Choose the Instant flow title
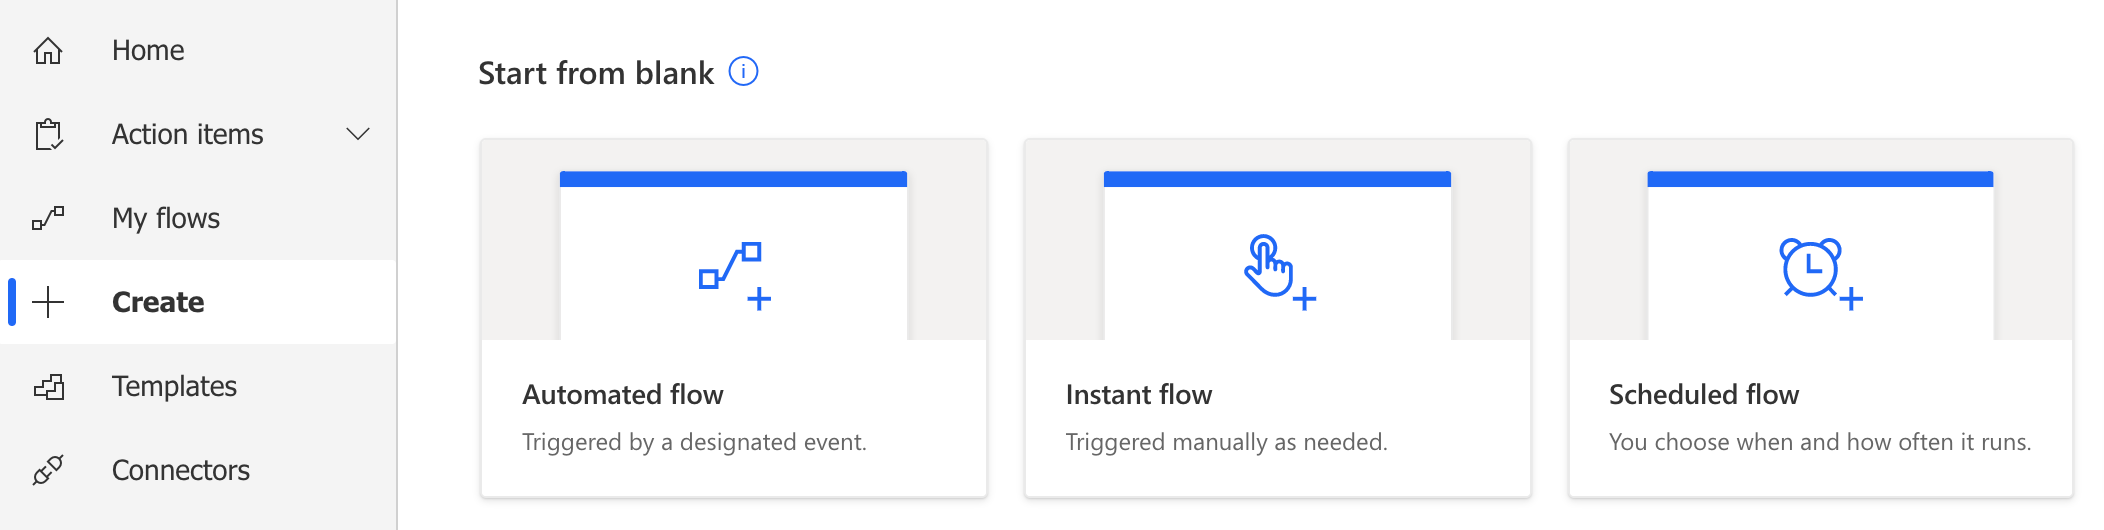 [x=1139, y=395]
